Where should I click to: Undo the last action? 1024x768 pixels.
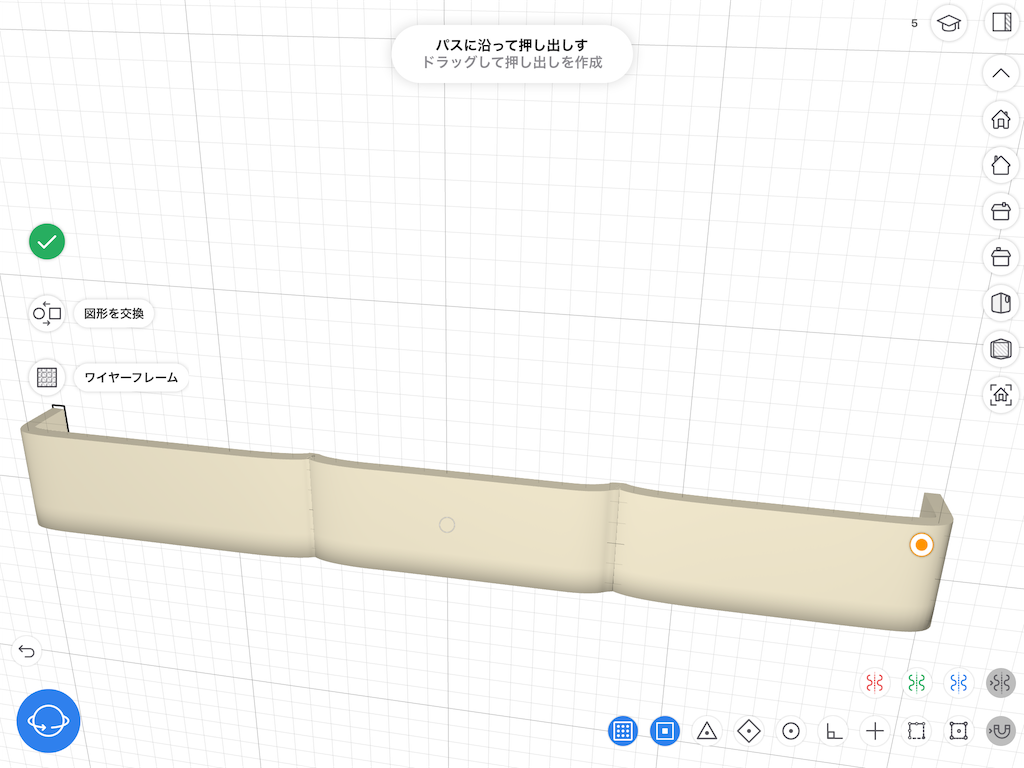(27, 651)
